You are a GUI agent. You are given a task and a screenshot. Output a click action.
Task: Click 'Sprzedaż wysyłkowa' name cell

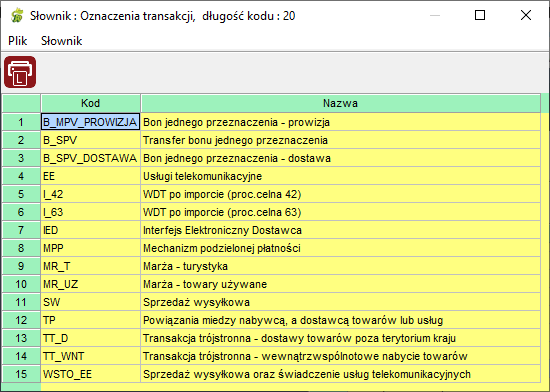pyautogui.click(x=340, y=302)
